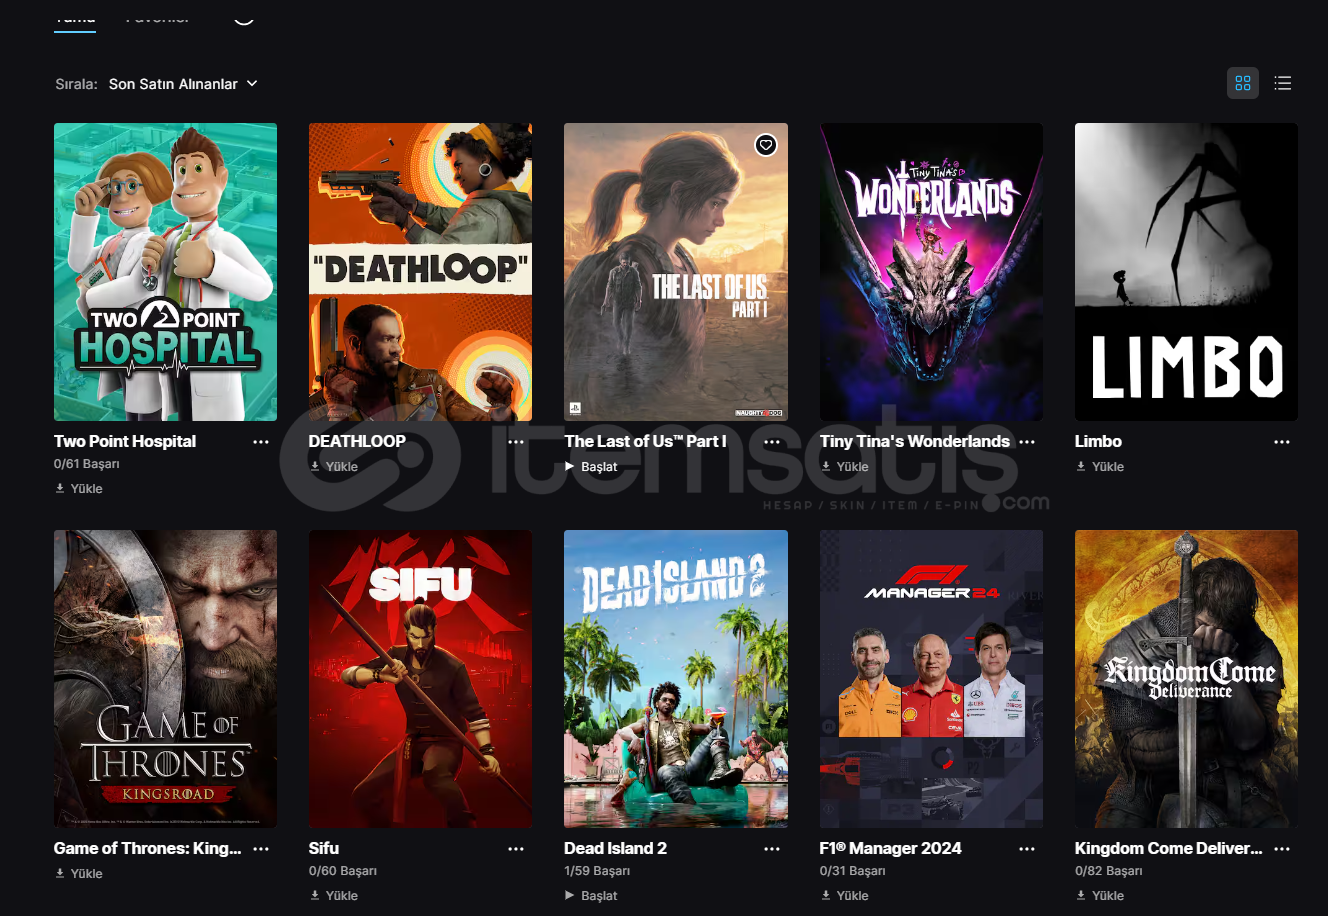Click Yükle under Sifu
Screen dimensions: 1328x916
point(334,895)
